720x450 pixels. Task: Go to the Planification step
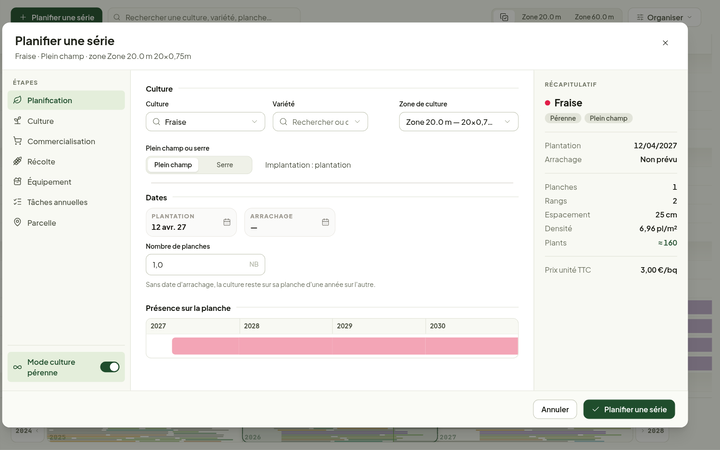click(66, 100)
